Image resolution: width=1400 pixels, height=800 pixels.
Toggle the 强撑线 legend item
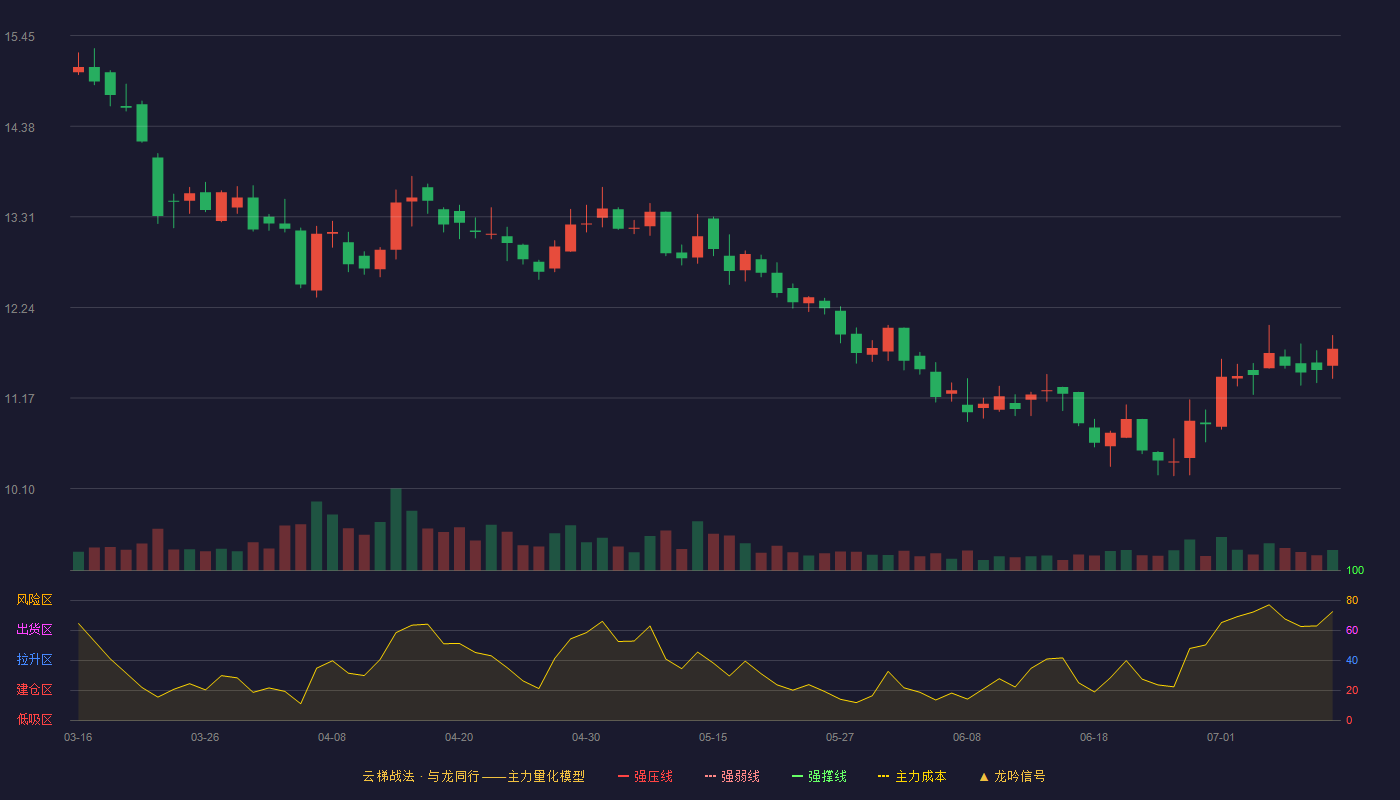819,776
